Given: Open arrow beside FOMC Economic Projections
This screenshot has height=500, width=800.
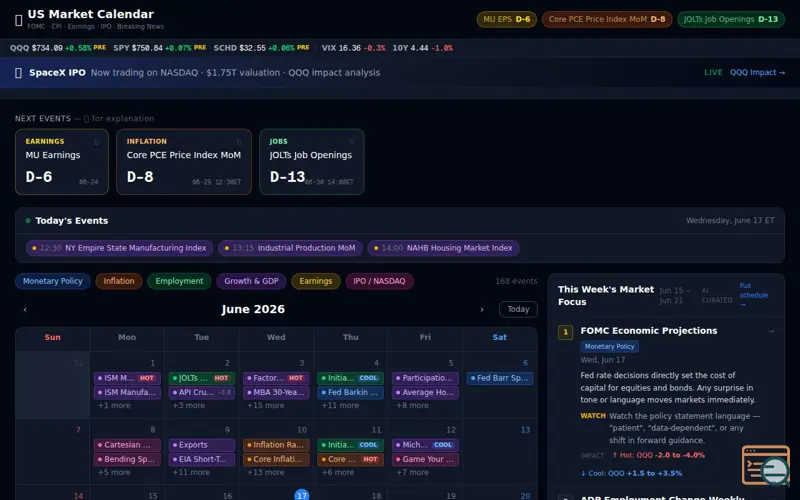Looking at the screenshot, I should point(771,331).
